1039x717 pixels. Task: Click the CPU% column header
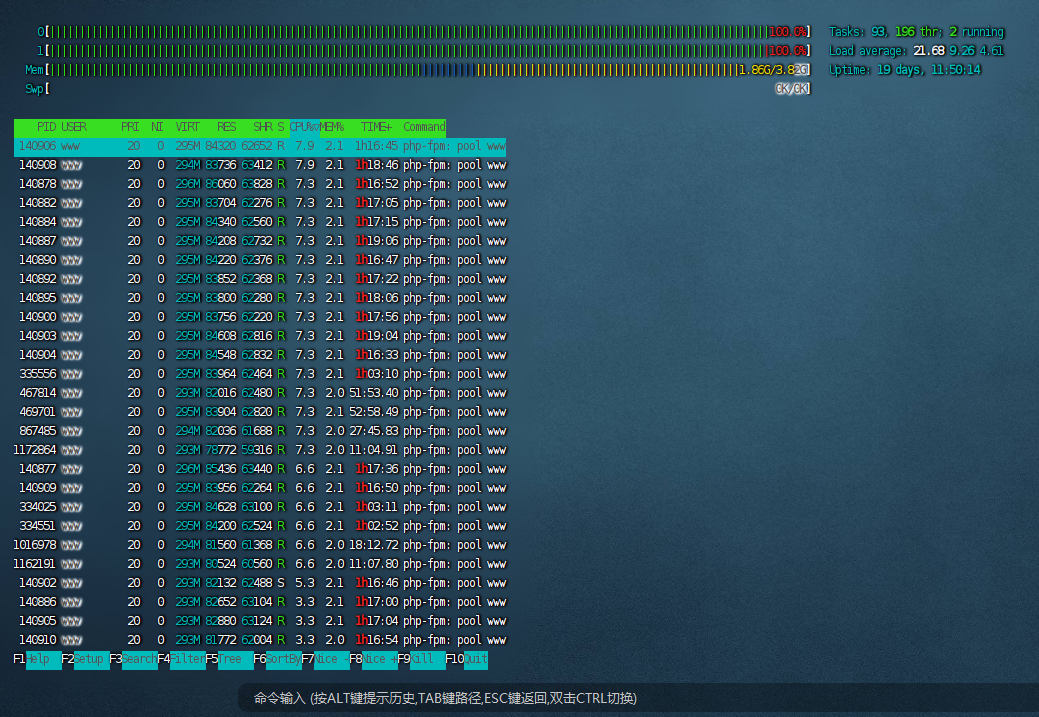[x=305, y=127]
